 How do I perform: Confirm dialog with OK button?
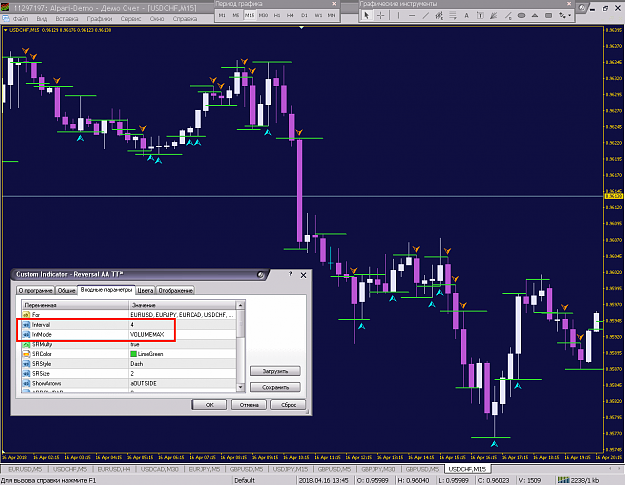coord(209,404)
